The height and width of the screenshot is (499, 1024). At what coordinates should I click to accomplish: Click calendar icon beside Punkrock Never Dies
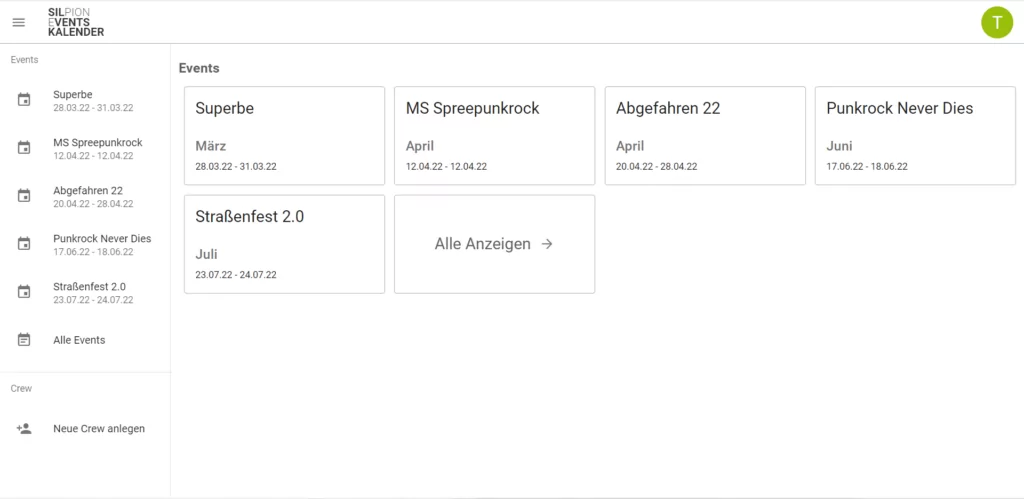[x=24, y=244]
